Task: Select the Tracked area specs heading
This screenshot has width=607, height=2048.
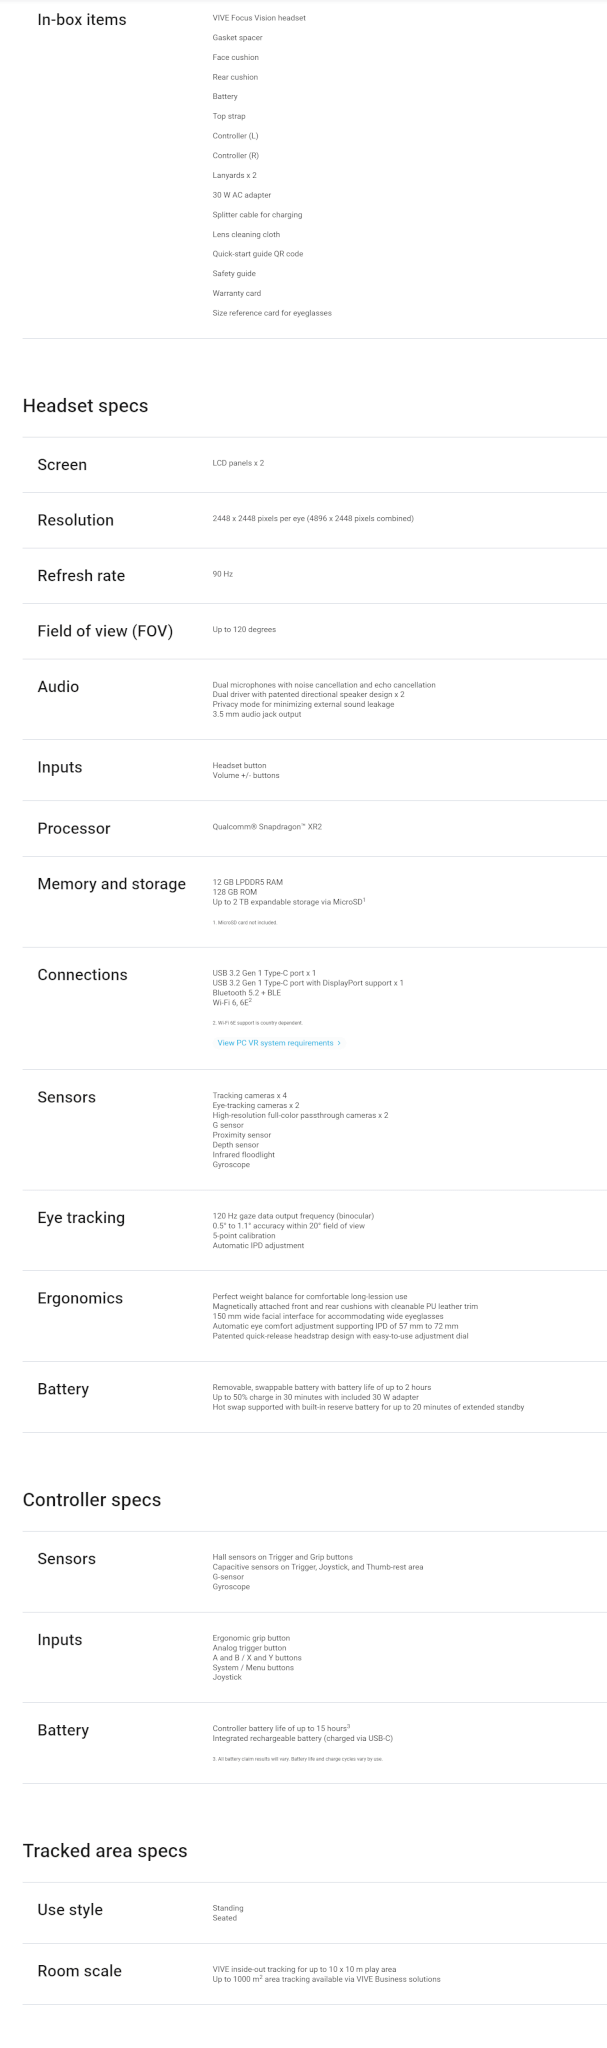Action: point(105,1851)
